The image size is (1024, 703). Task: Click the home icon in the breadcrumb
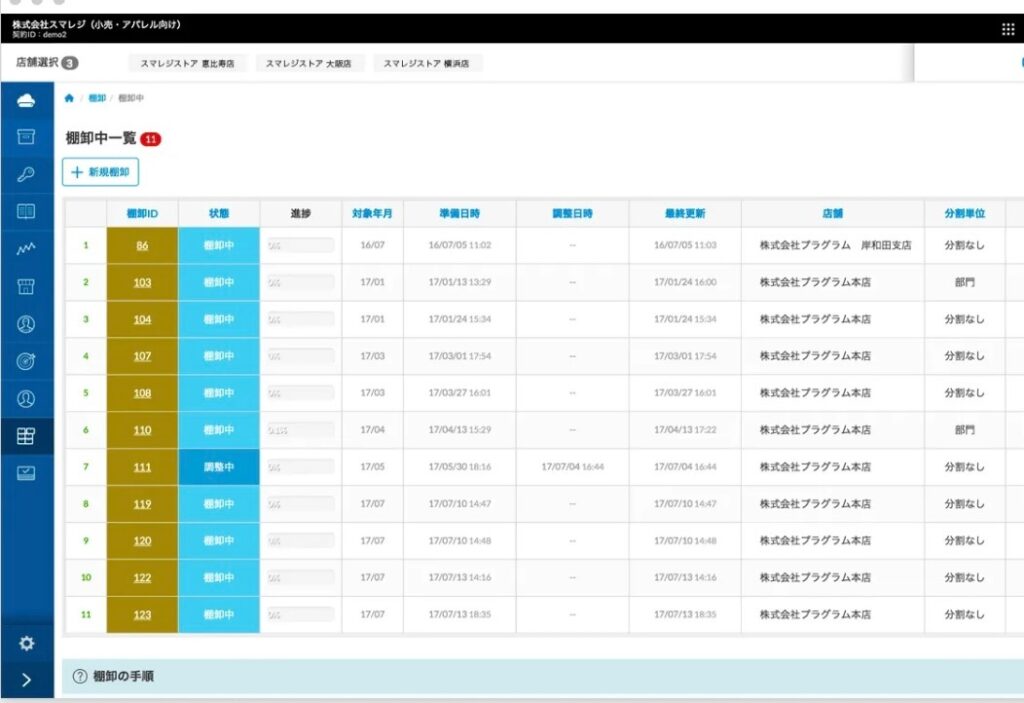coord(69,98)
